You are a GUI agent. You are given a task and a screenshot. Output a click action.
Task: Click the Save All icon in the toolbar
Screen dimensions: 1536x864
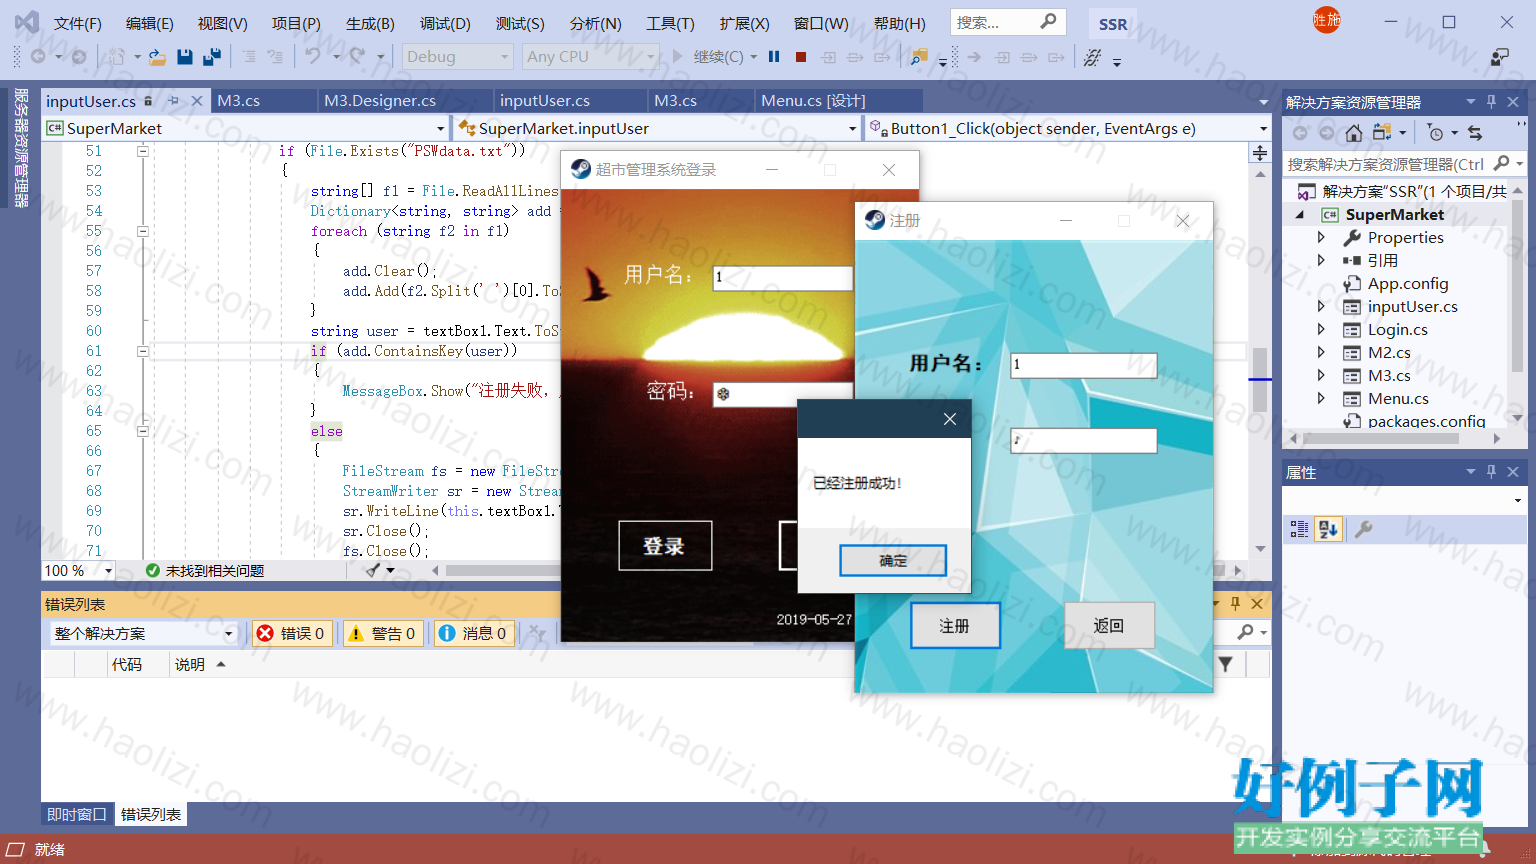(x=211, y=57)
